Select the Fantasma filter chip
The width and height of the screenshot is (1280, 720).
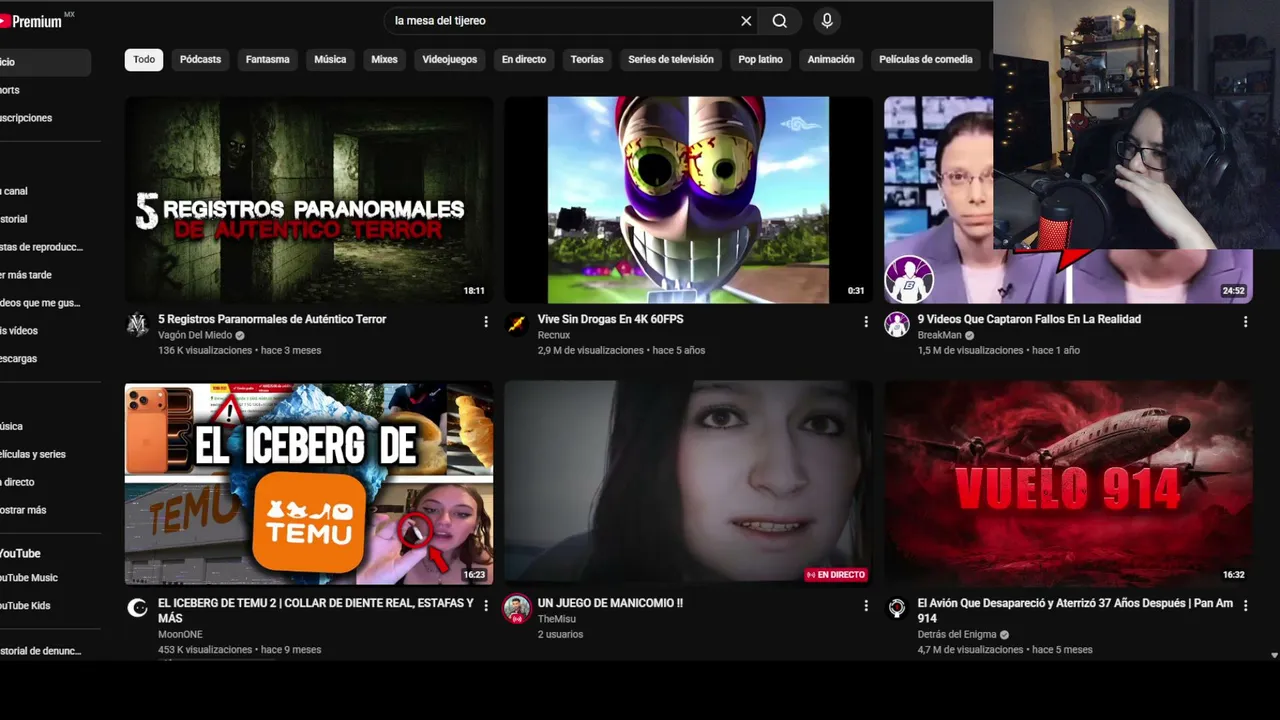[x=267, y=60]
